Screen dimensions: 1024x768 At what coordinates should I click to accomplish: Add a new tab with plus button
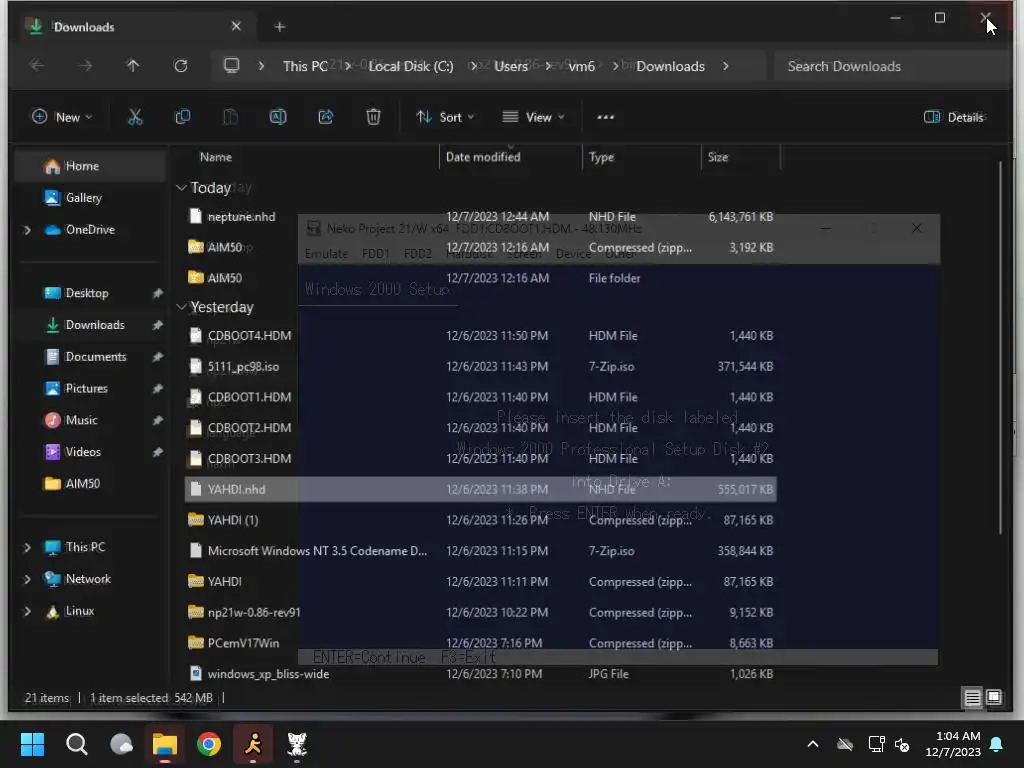(280, 27)
